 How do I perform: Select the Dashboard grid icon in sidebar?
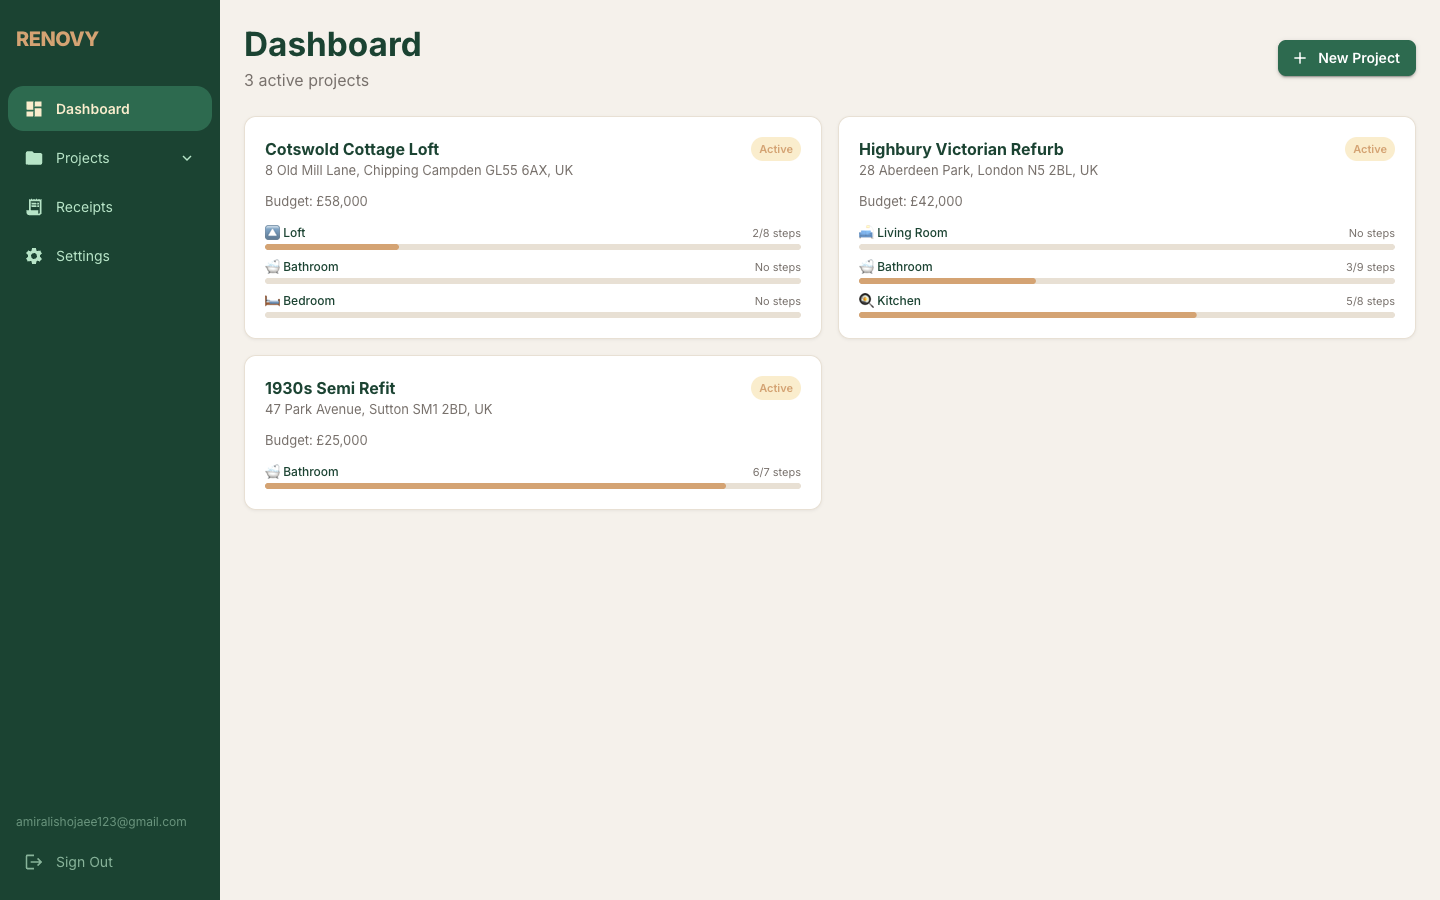(34, 108)
